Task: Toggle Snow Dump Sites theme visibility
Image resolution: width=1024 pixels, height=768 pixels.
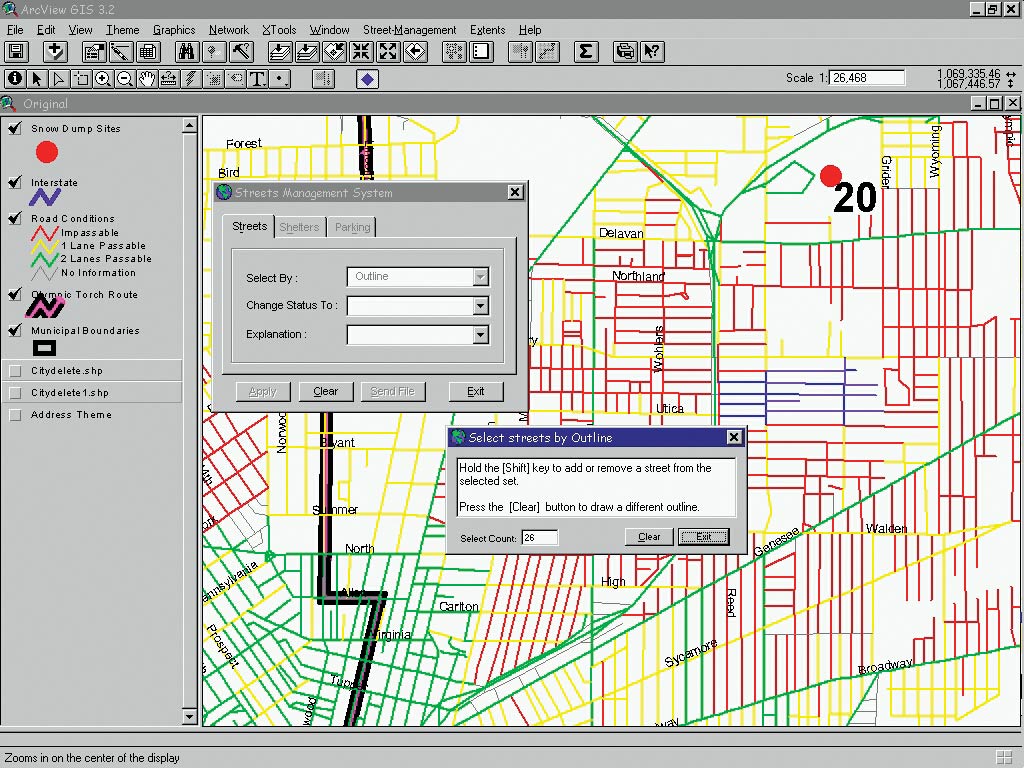Action: tap(15, 128)
